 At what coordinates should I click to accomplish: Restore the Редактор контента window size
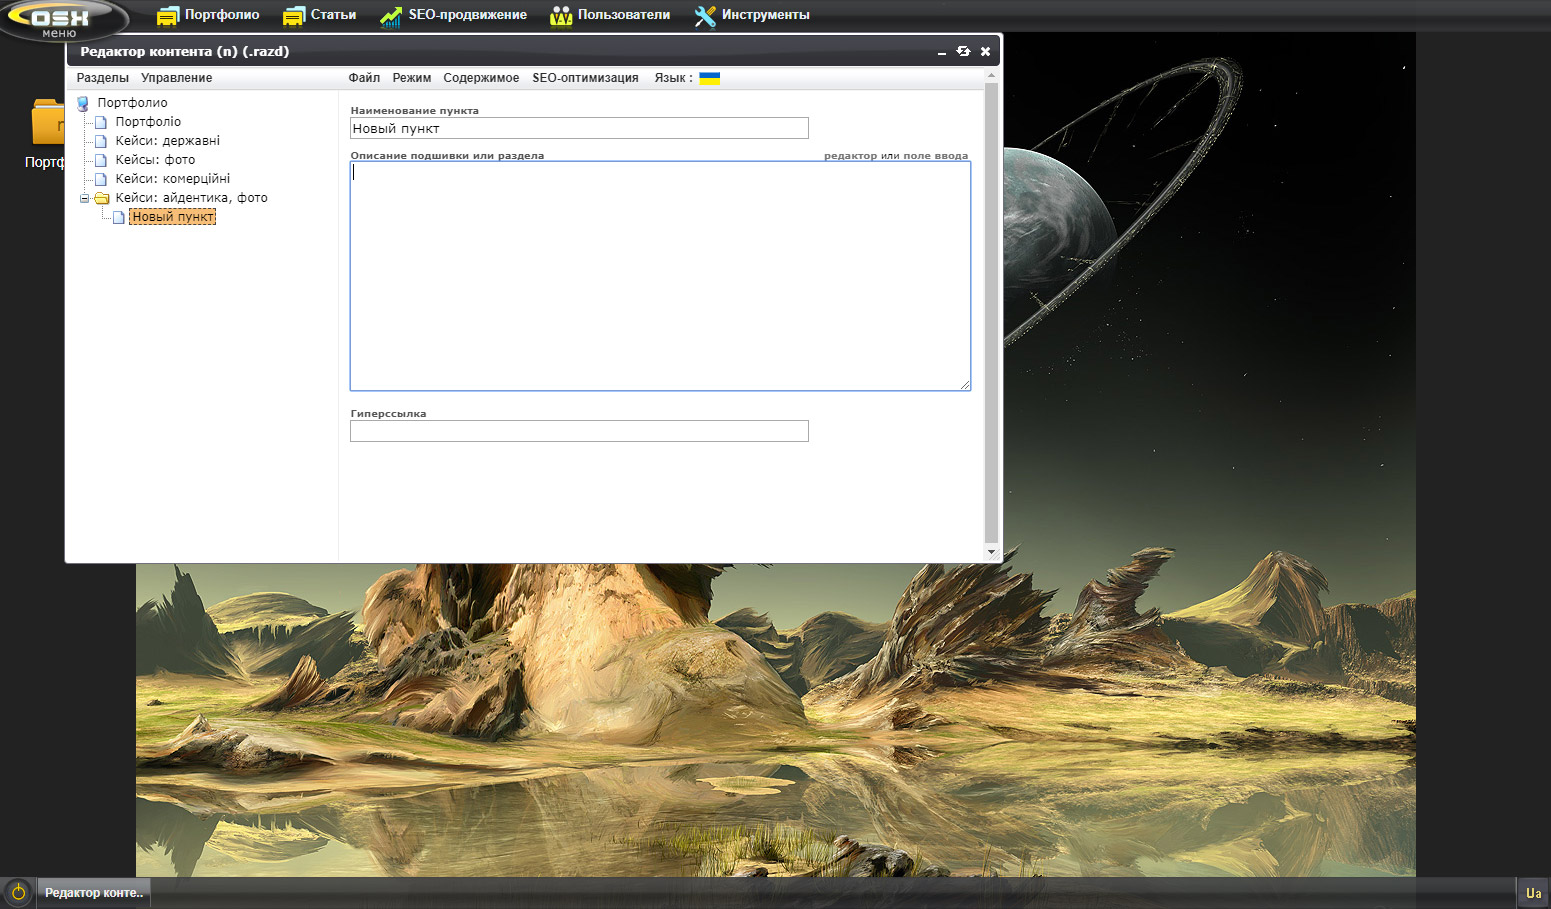(x=963, y=51)
